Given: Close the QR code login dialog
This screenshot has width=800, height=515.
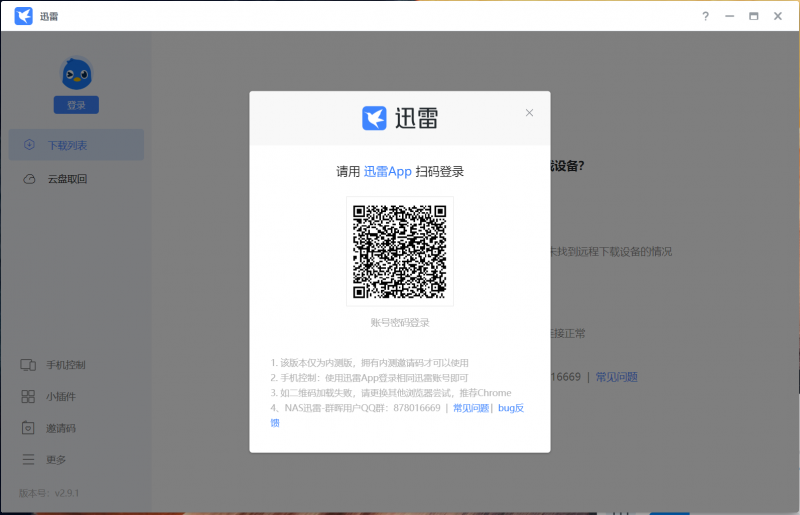Looking at the screenshot, I should (x=529, y=113).
